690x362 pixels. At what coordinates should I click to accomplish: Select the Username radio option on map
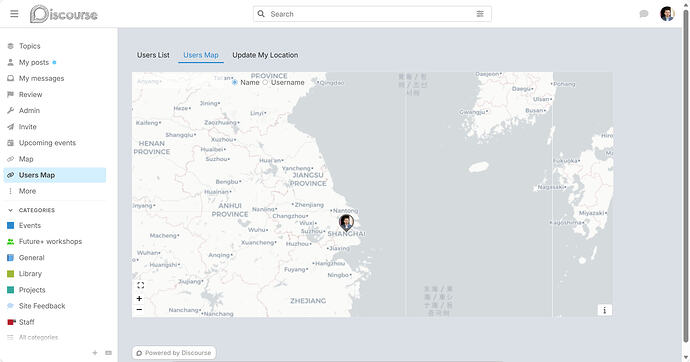click(x=265, y=82)
